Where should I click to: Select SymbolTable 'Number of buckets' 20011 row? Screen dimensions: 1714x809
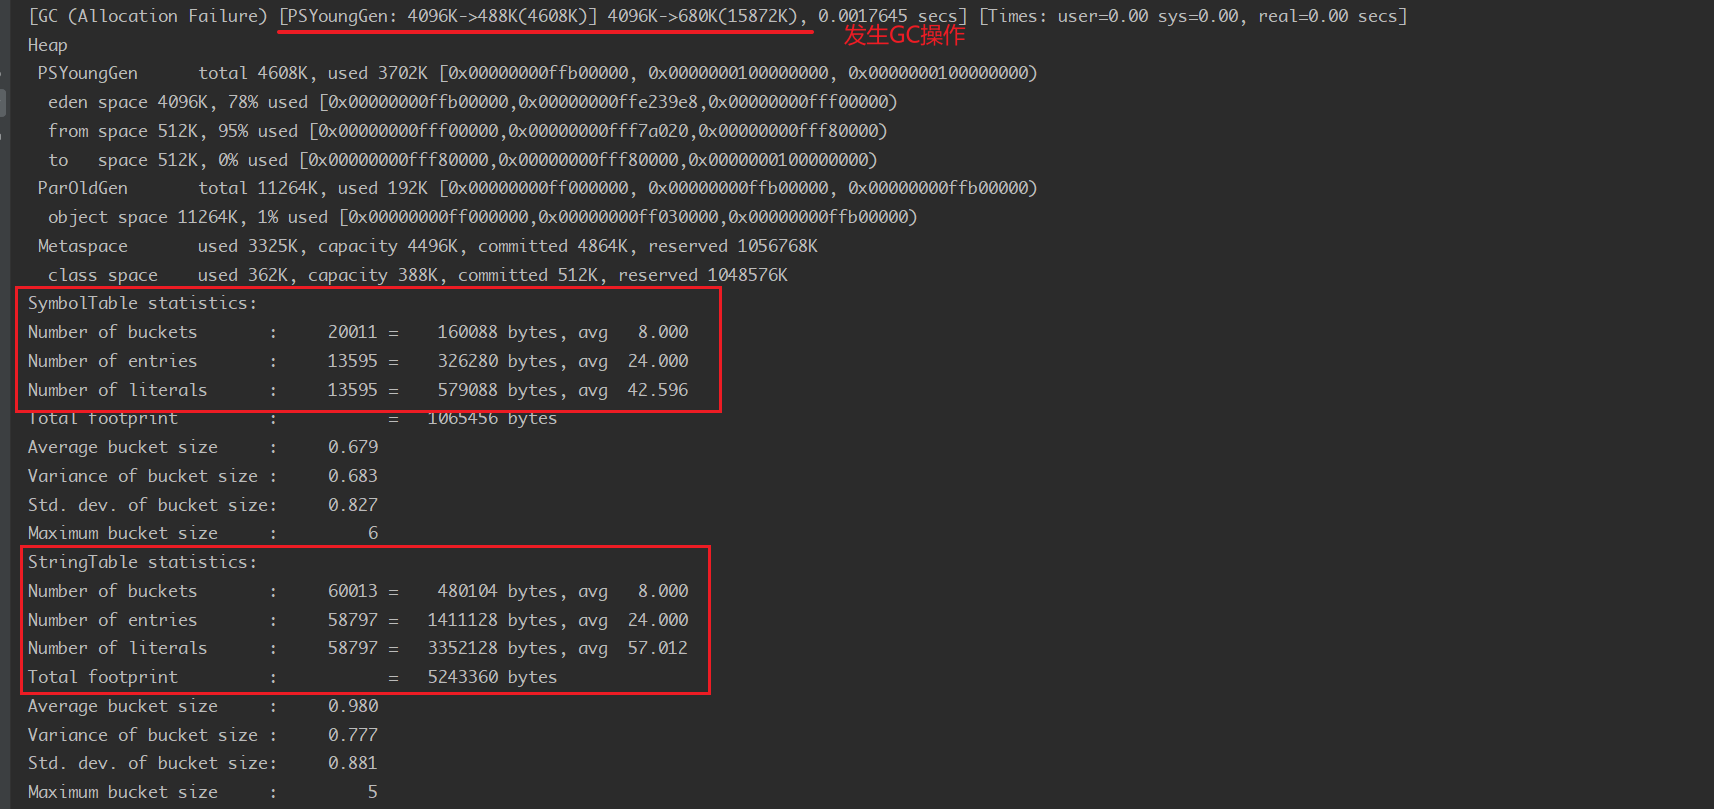(358, 332)
